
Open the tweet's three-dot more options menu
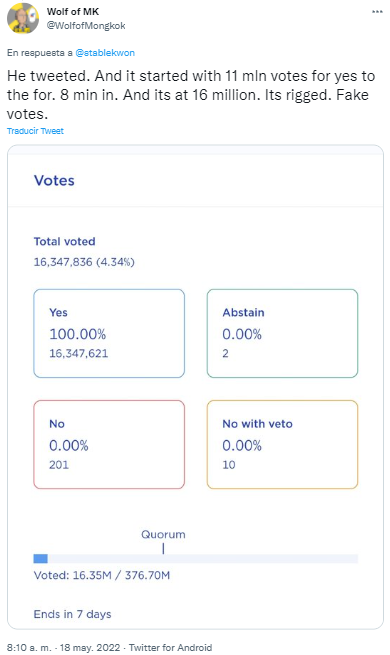click(377, 12)
